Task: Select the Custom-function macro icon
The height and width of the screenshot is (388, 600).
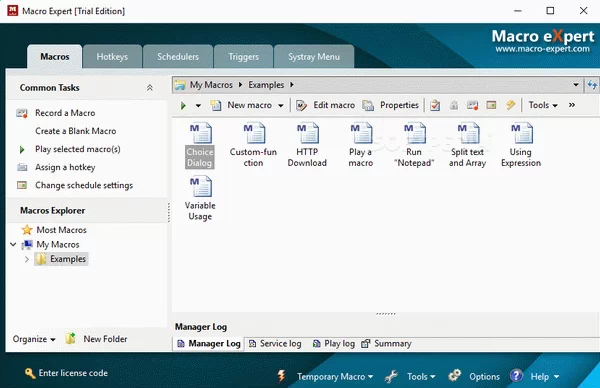Action: (x=253, y=145)
